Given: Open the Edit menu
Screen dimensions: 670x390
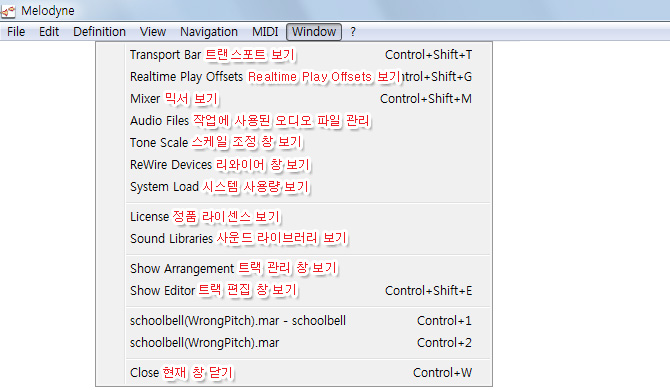Looking at the screenshot, I should 49,32.
